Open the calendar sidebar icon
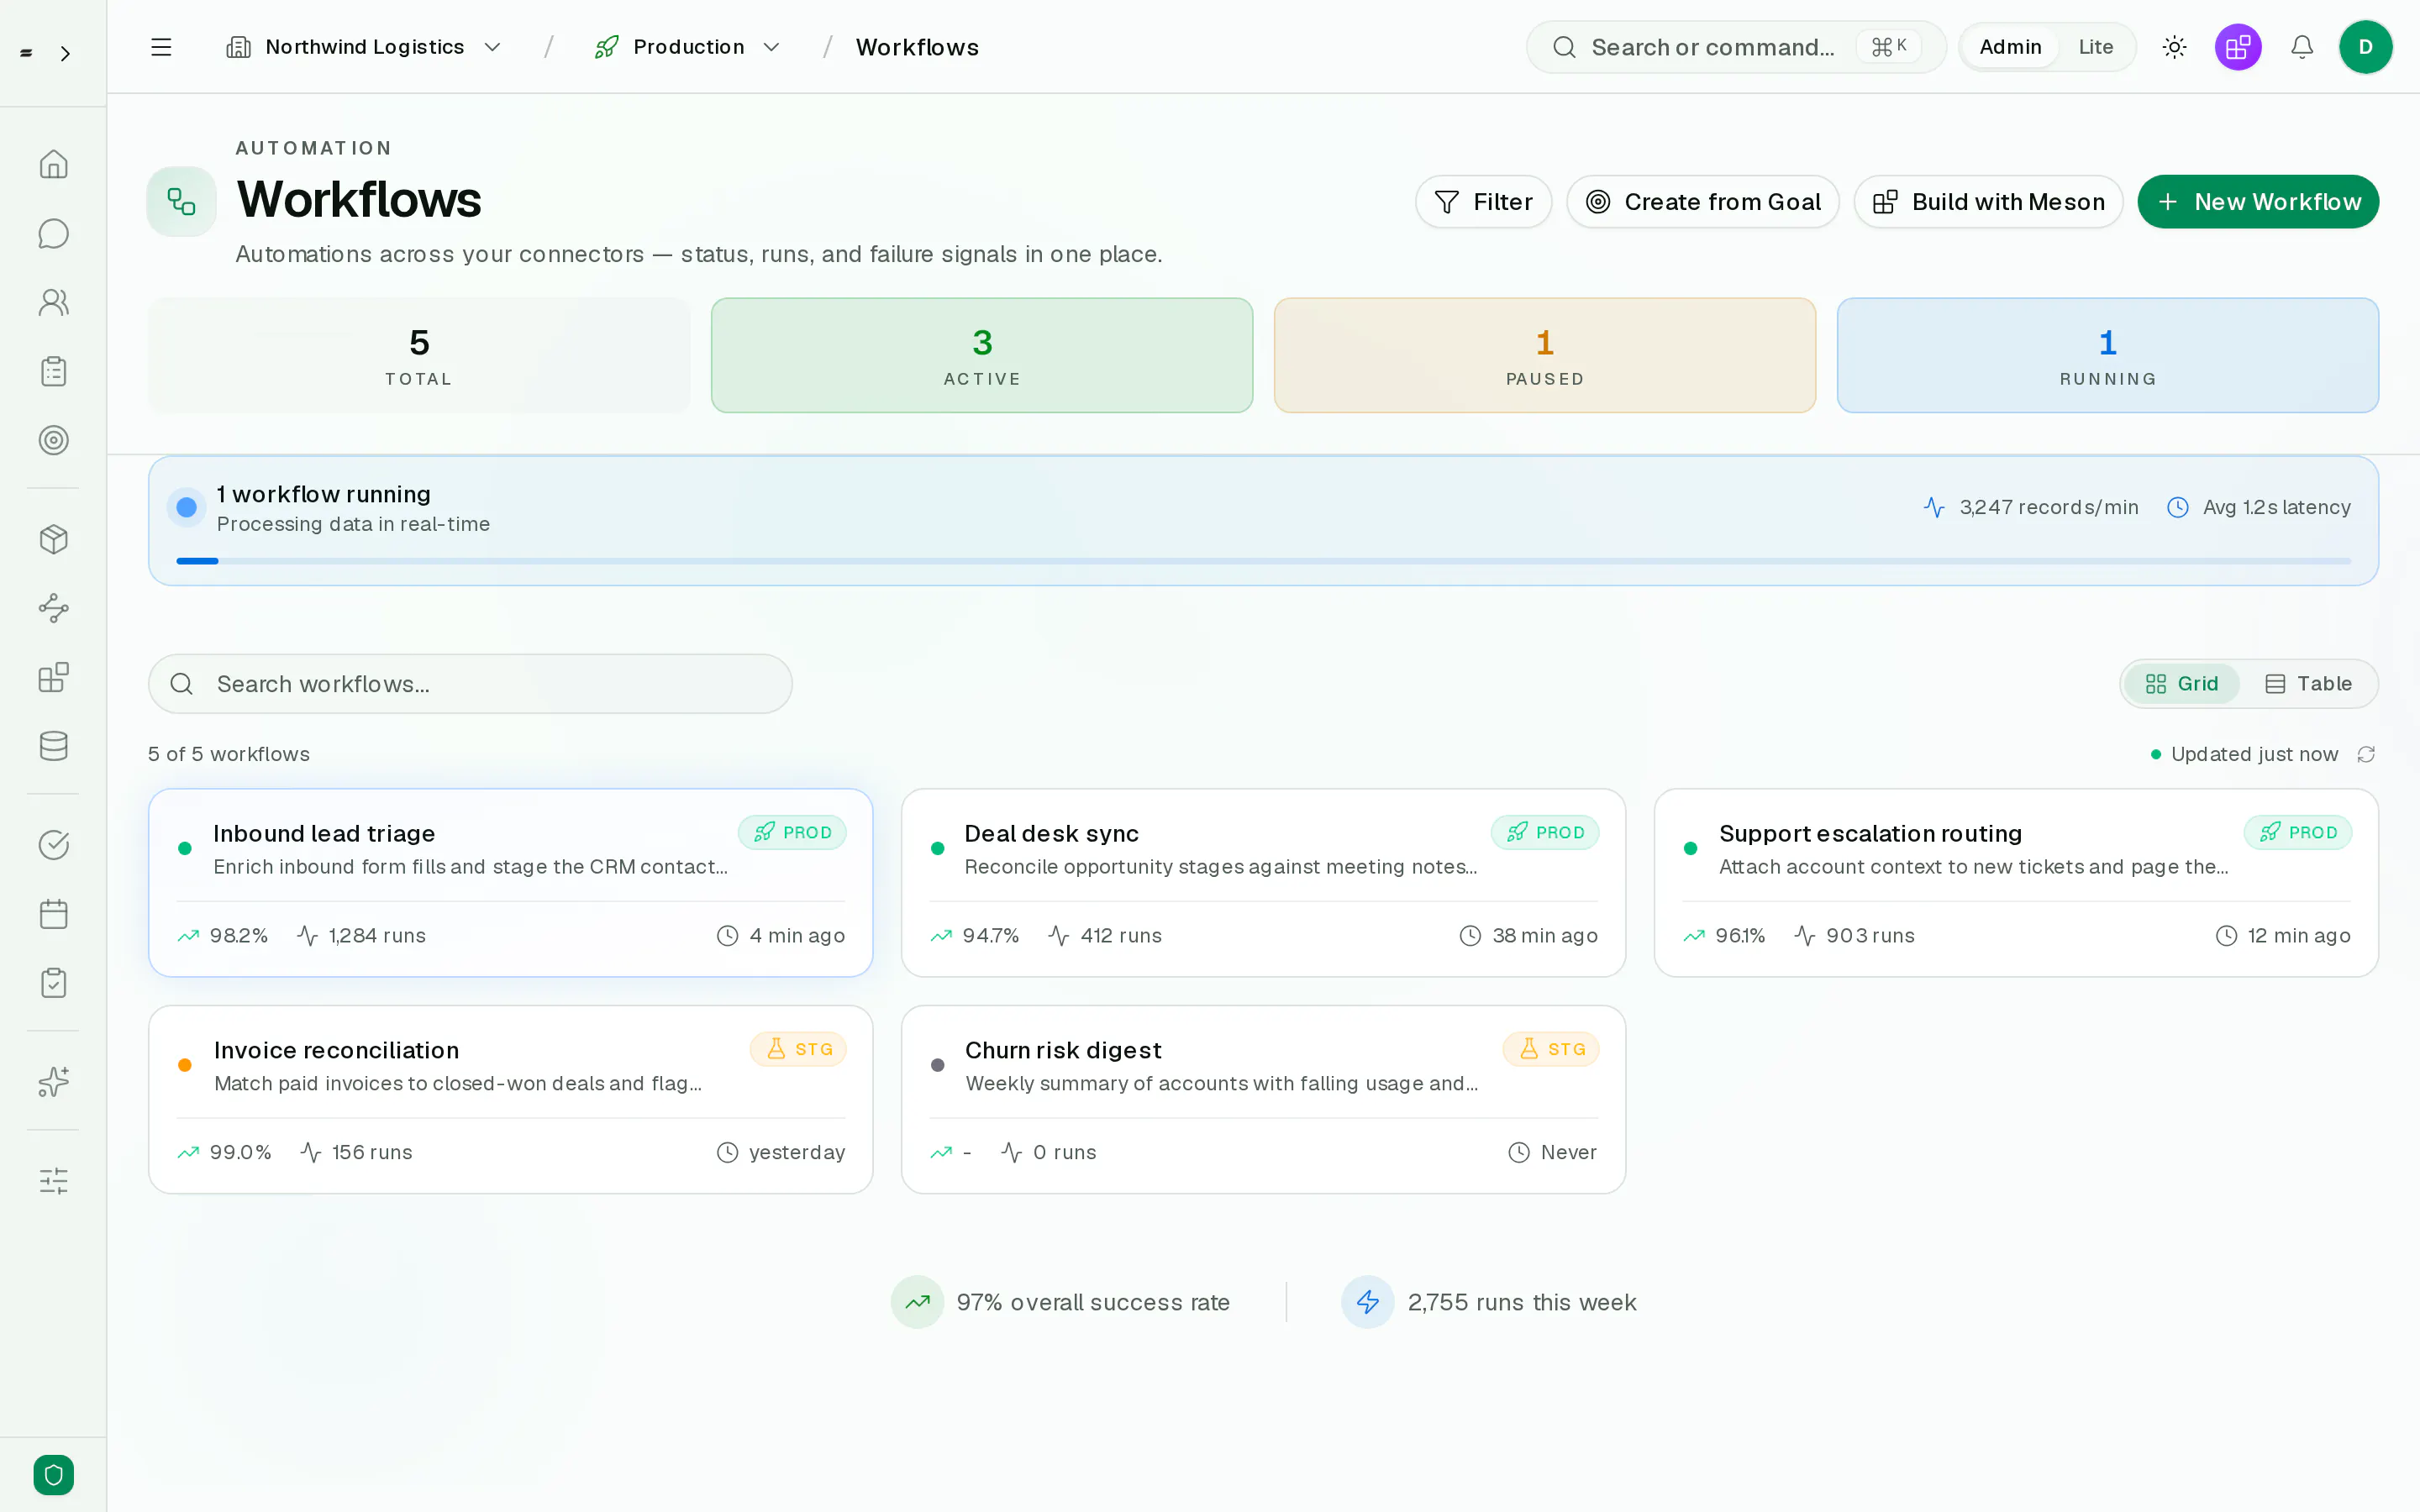Screen dimensions: 2420x1512 (x=53, y=914)
